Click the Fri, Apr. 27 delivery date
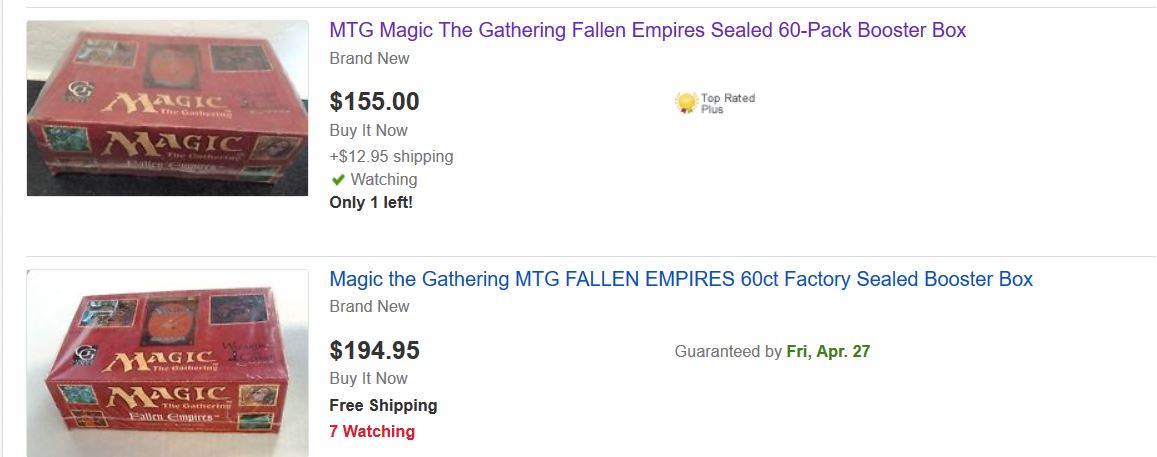The height and width of the screenshot is (457, 1157). (x=828, y=352)
